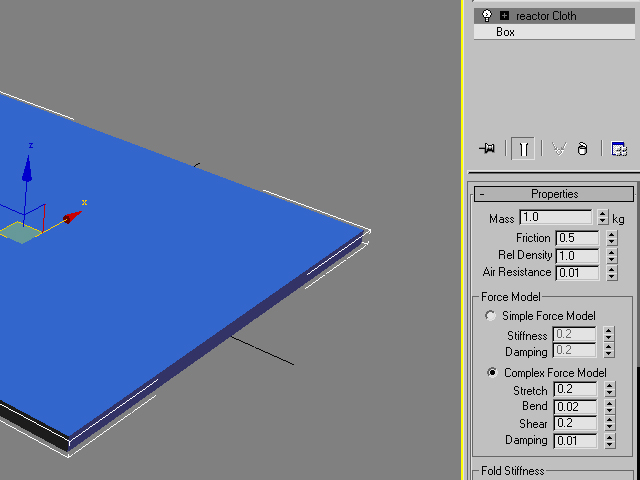Click Remove Modifier trash can icon

[x=583, y=149]
